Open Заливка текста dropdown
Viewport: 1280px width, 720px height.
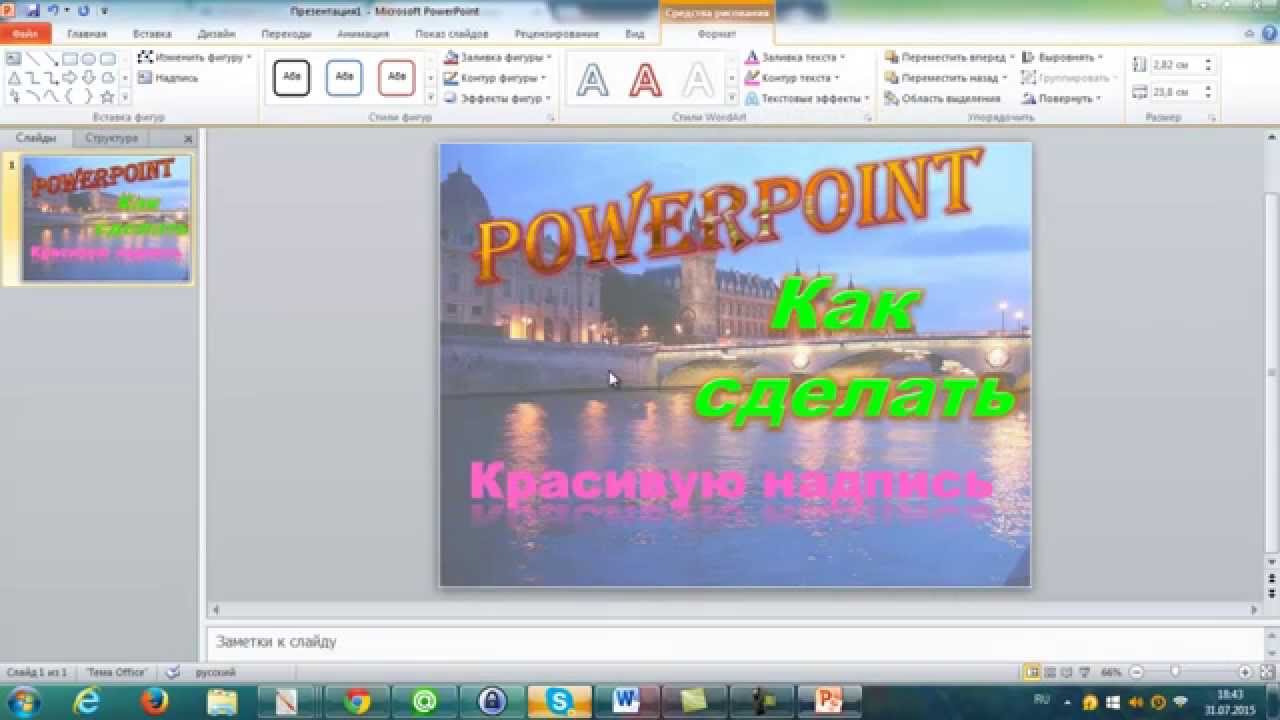click(x=796, y=58)
